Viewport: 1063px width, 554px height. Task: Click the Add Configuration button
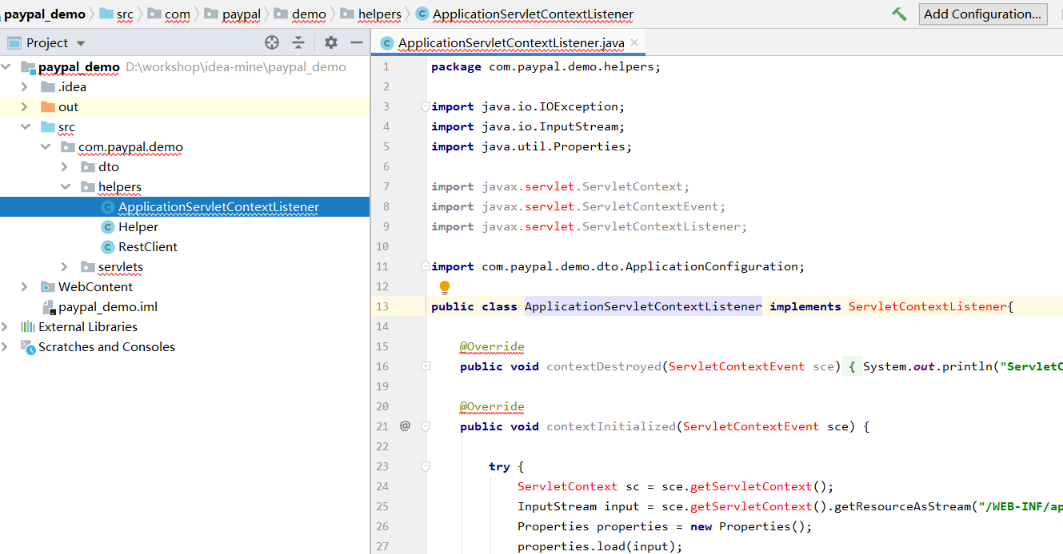[982, 14]
